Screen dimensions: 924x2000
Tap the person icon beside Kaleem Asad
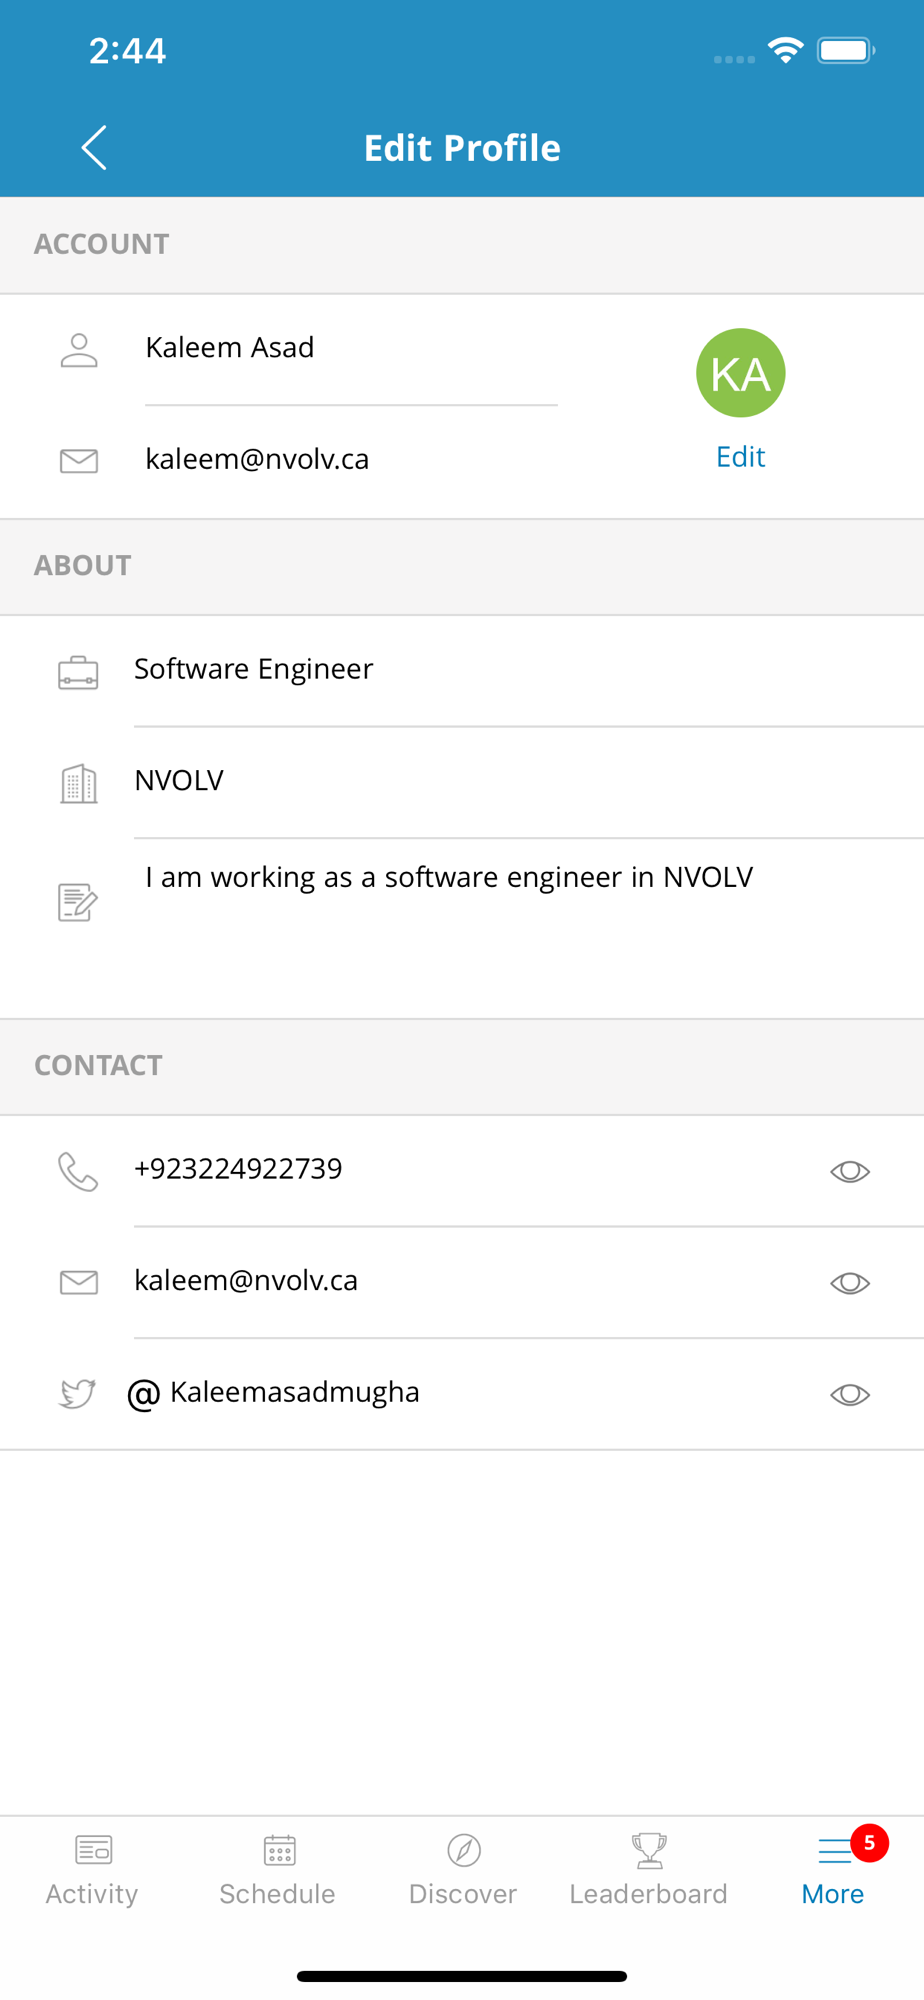pos(79,350)
